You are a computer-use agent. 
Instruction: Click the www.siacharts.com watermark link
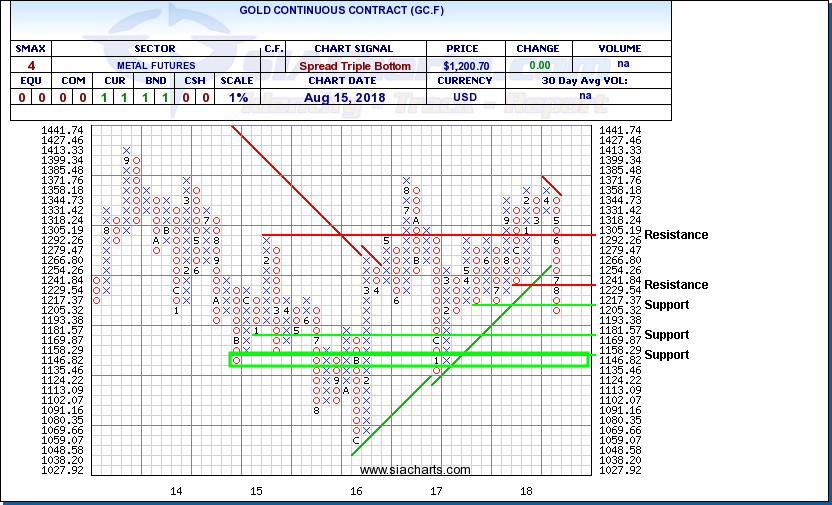point(414,469)
